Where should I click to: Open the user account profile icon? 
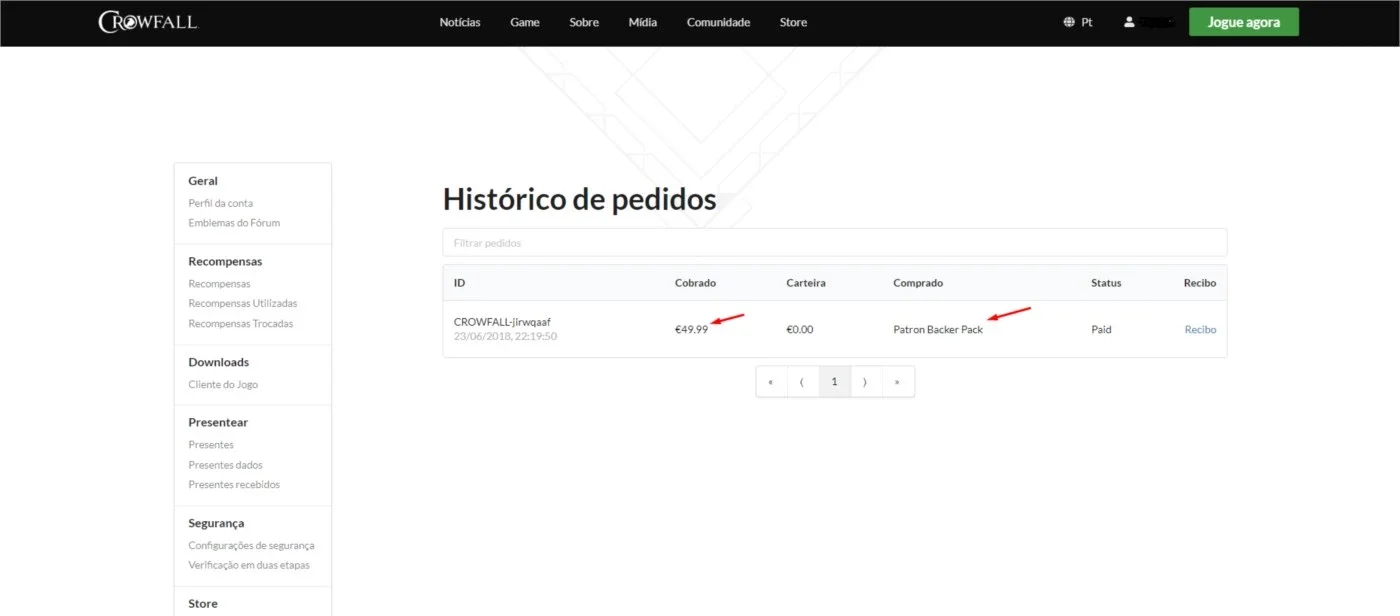point(1129,22)
